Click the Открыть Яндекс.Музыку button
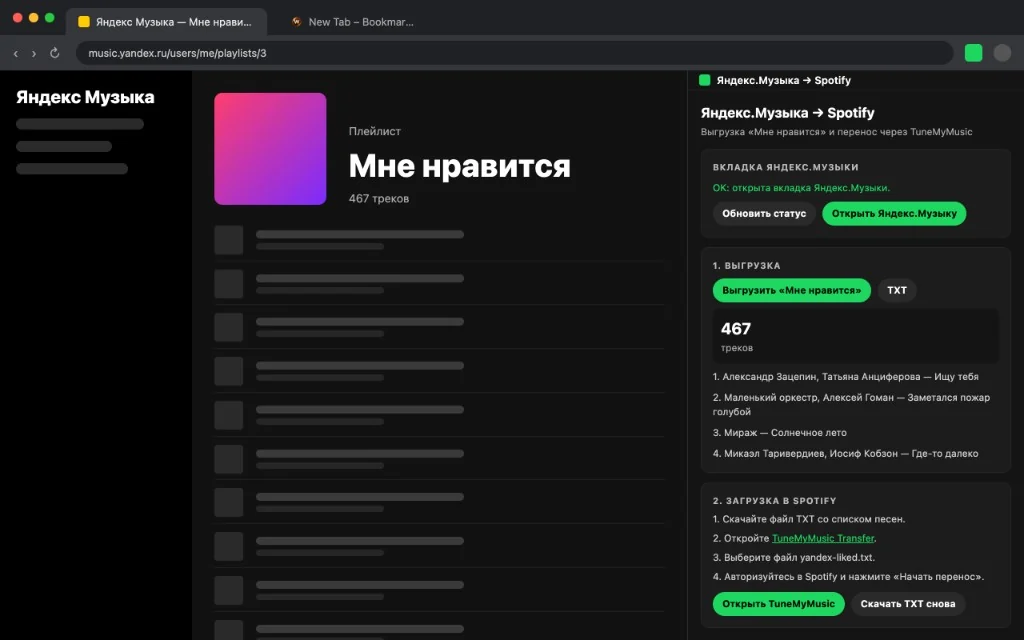The image size is (1024, 640). coord(894,214)
